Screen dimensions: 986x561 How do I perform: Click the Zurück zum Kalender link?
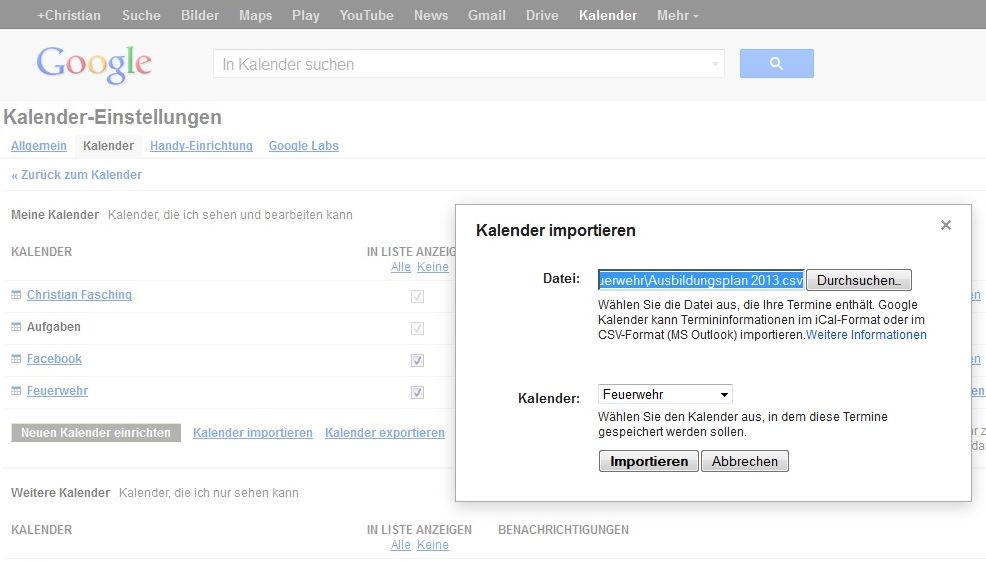[x=77, y=175]
